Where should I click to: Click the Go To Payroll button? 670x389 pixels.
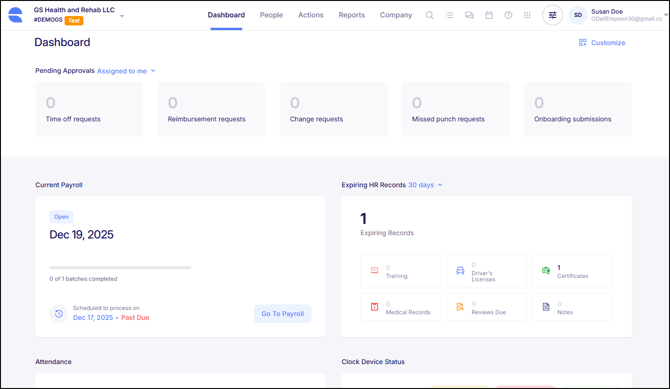(282, 314)
